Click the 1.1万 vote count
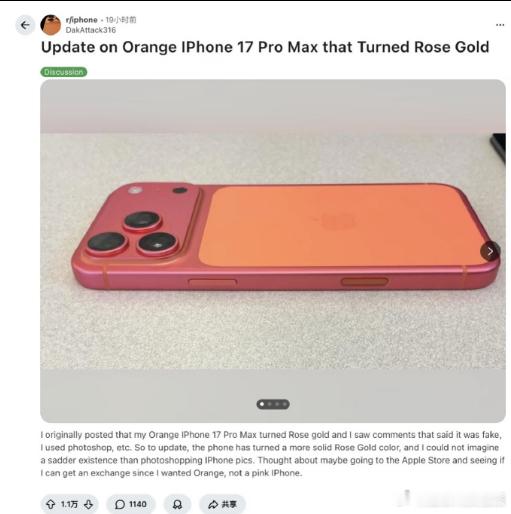 (x=69, y=504)
